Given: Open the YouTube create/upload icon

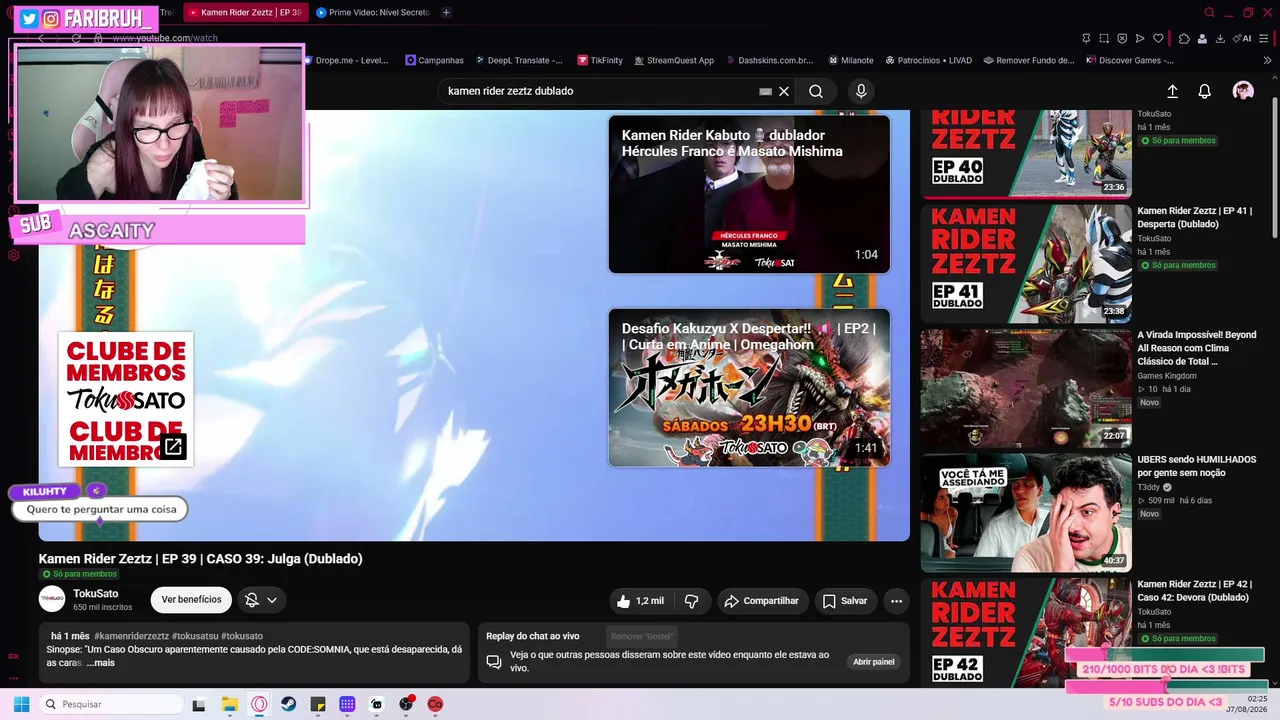Looking at the screenshot, I should 1173,91.
